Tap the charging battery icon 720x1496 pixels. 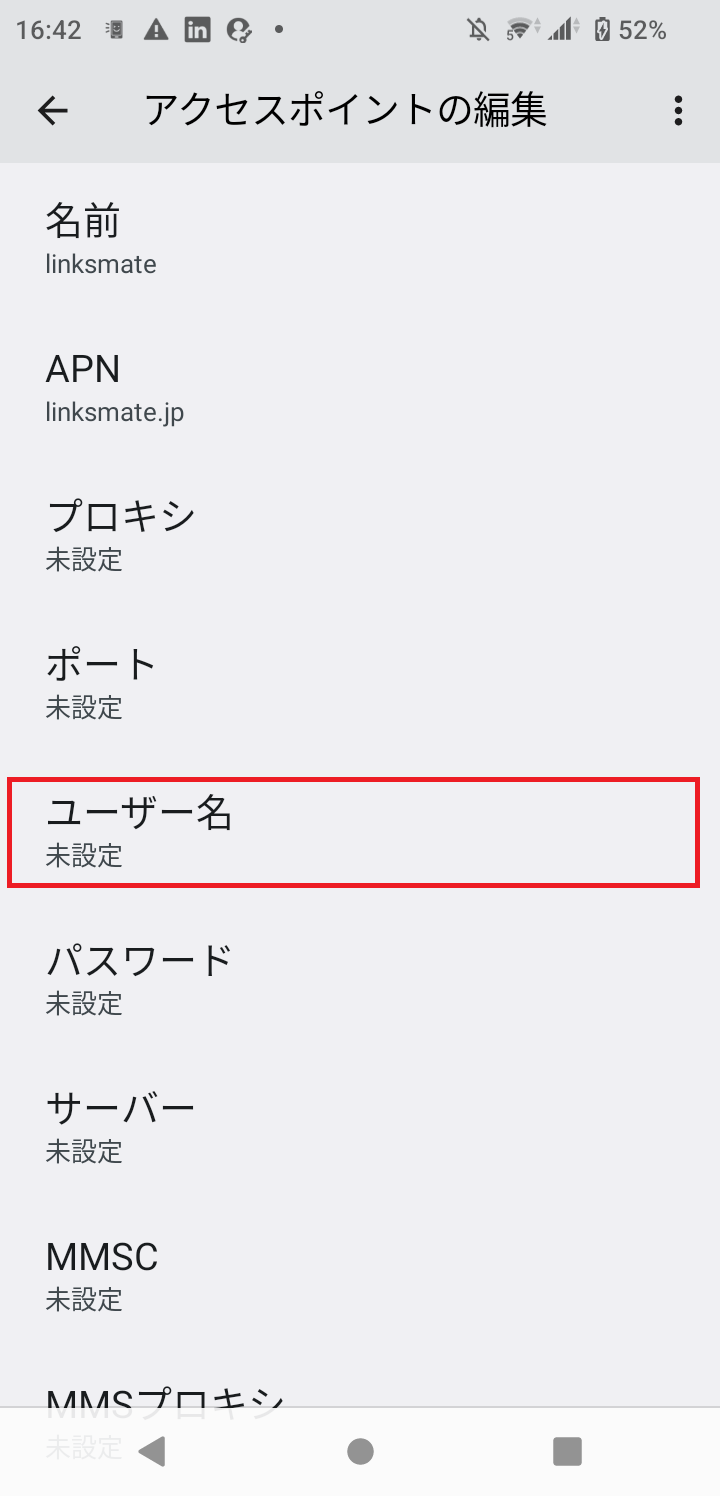(601, 30)
